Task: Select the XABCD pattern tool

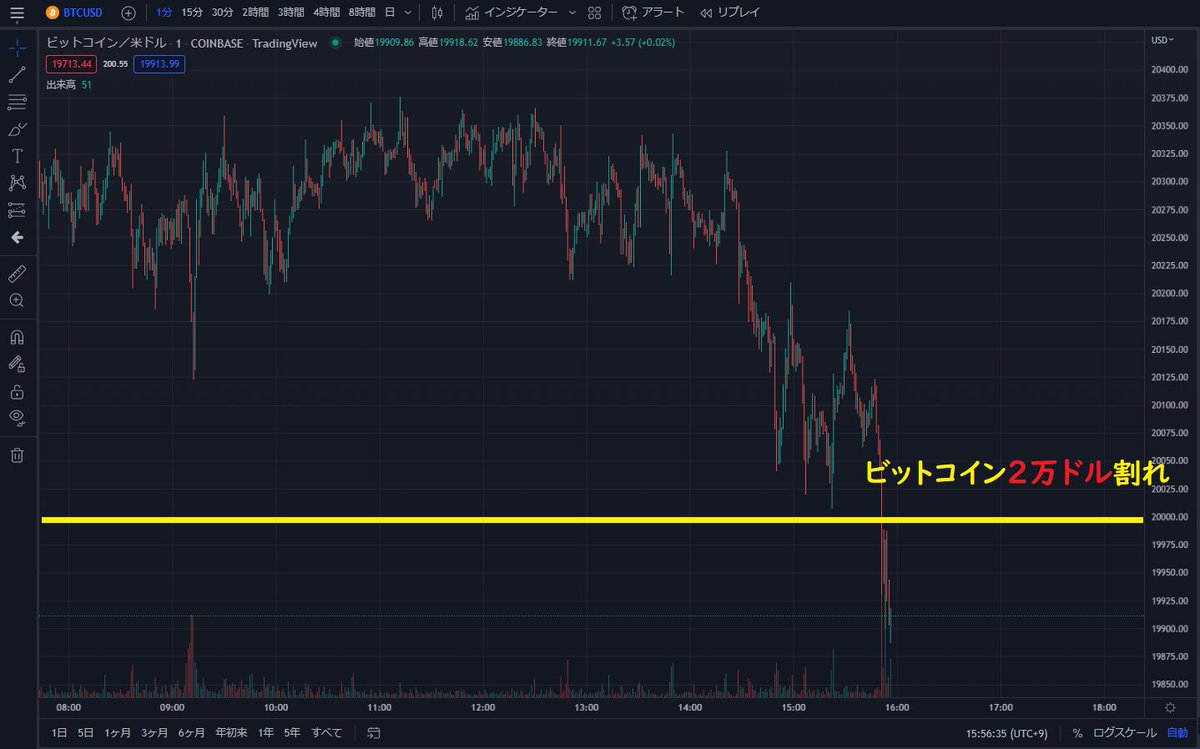Action: point(17,182)
